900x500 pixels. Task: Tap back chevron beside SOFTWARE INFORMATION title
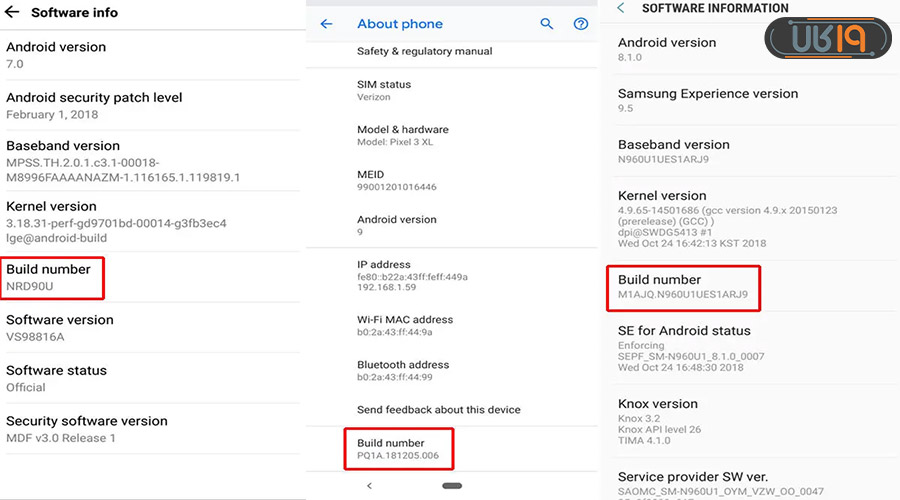[621, 8]
